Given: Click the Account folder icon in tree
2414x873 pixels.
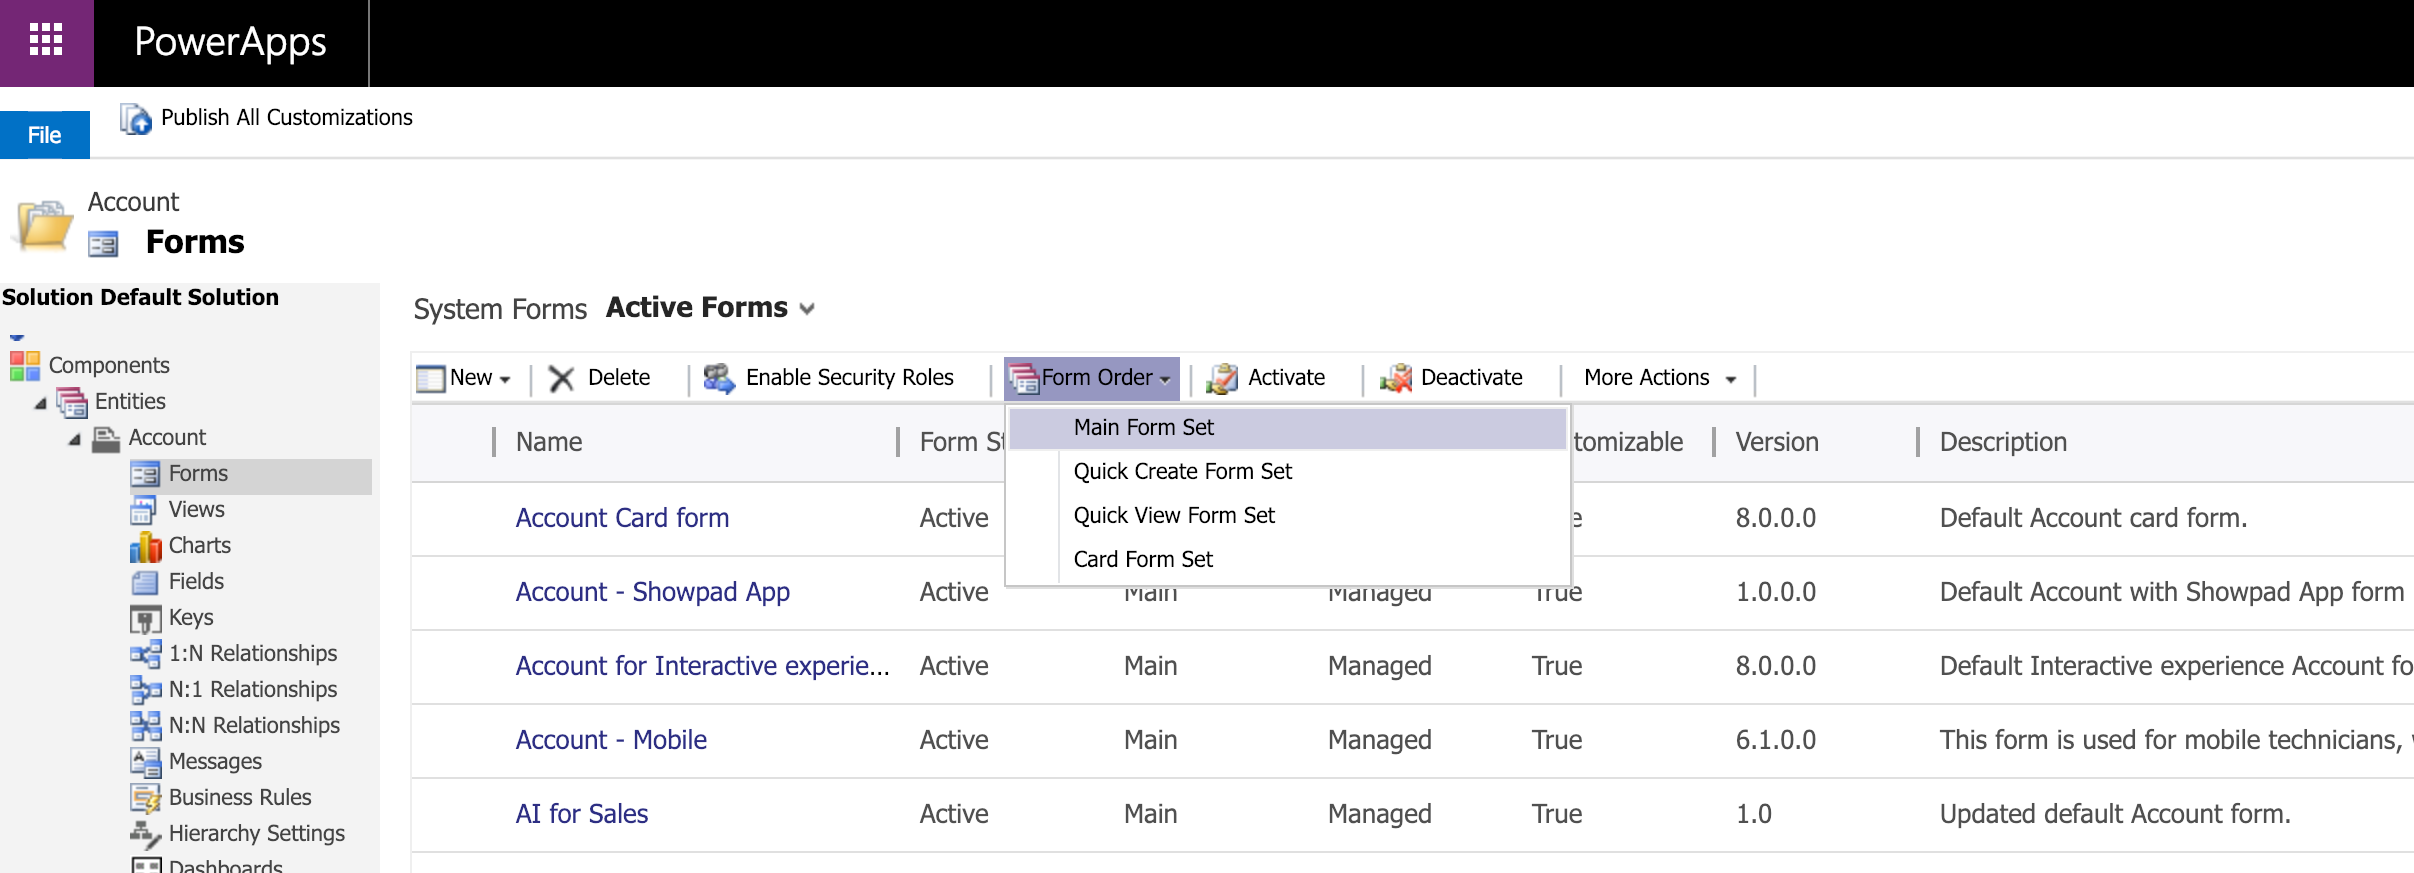Looking at the screenshot, I should click(x=106, y=439).
